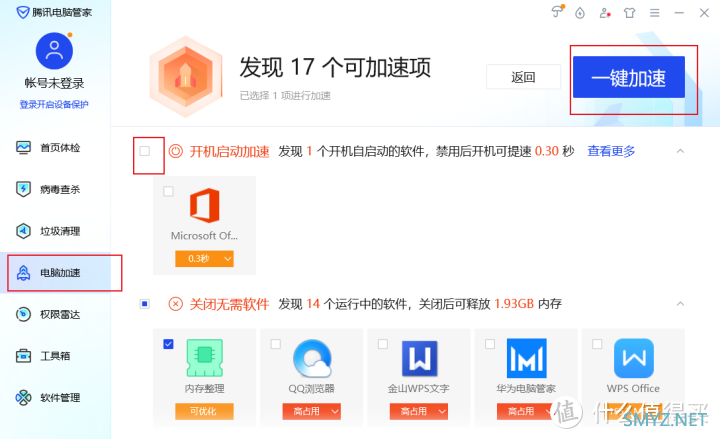Screen dimensions: 720x439
Task: Check the QQ浏览器 checkbox
Action: tap(276, 344)
